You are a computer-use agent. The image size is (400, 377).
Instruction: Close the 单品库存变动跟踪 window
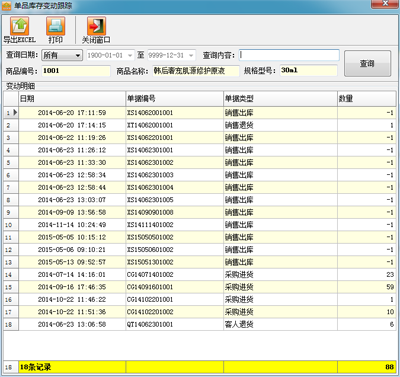tap(385, 4)
